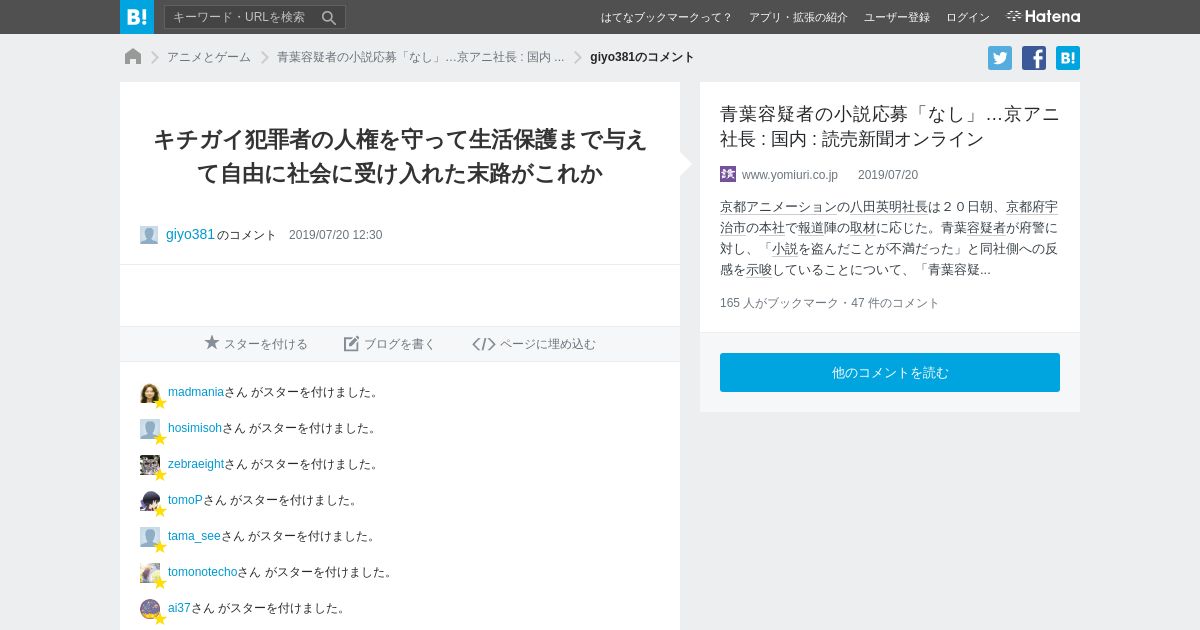Image resolution: width=1200 pixels, height=630 pixels.
Task: Open 京都アニメーション keyword link
Action: (x=778, y=207)
